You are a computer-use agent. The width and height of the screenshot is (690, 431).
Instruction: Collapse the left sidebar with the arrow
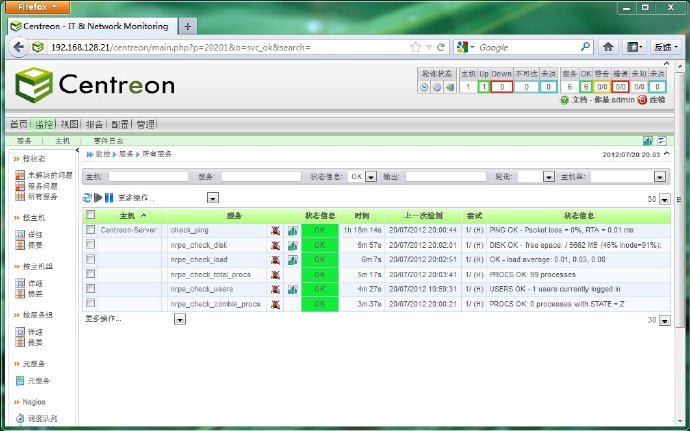pyautogui.click(x=77, y=151)
